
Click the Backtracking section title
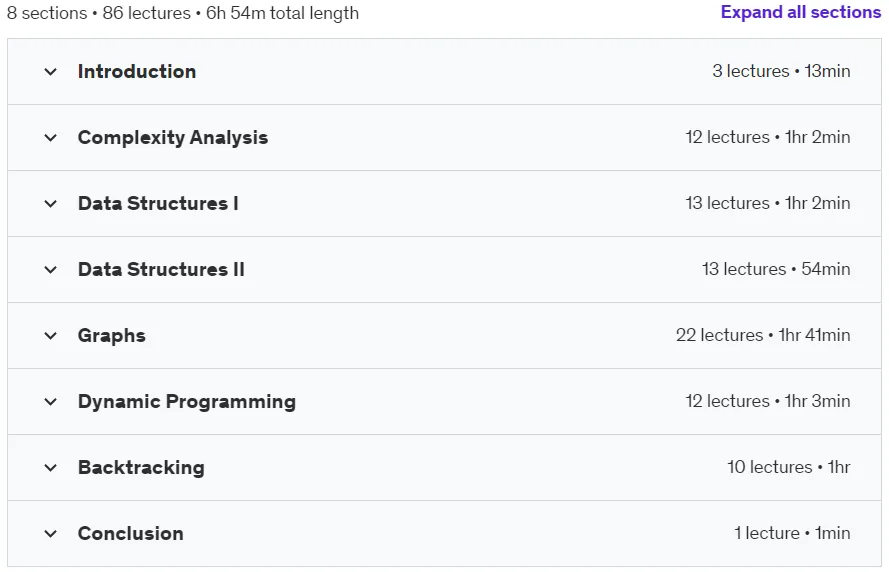[141, 468]
